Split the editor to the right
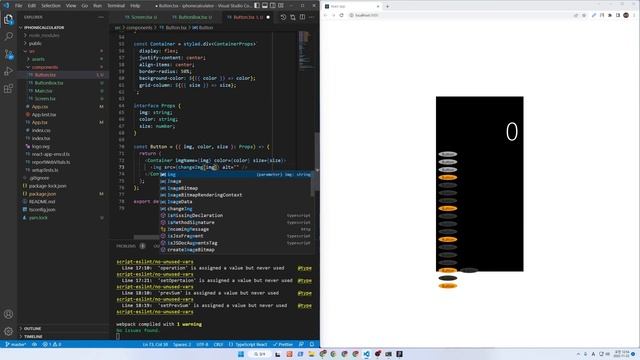The width and height of the screenshot is (640, 360). (x=302, y=17)
